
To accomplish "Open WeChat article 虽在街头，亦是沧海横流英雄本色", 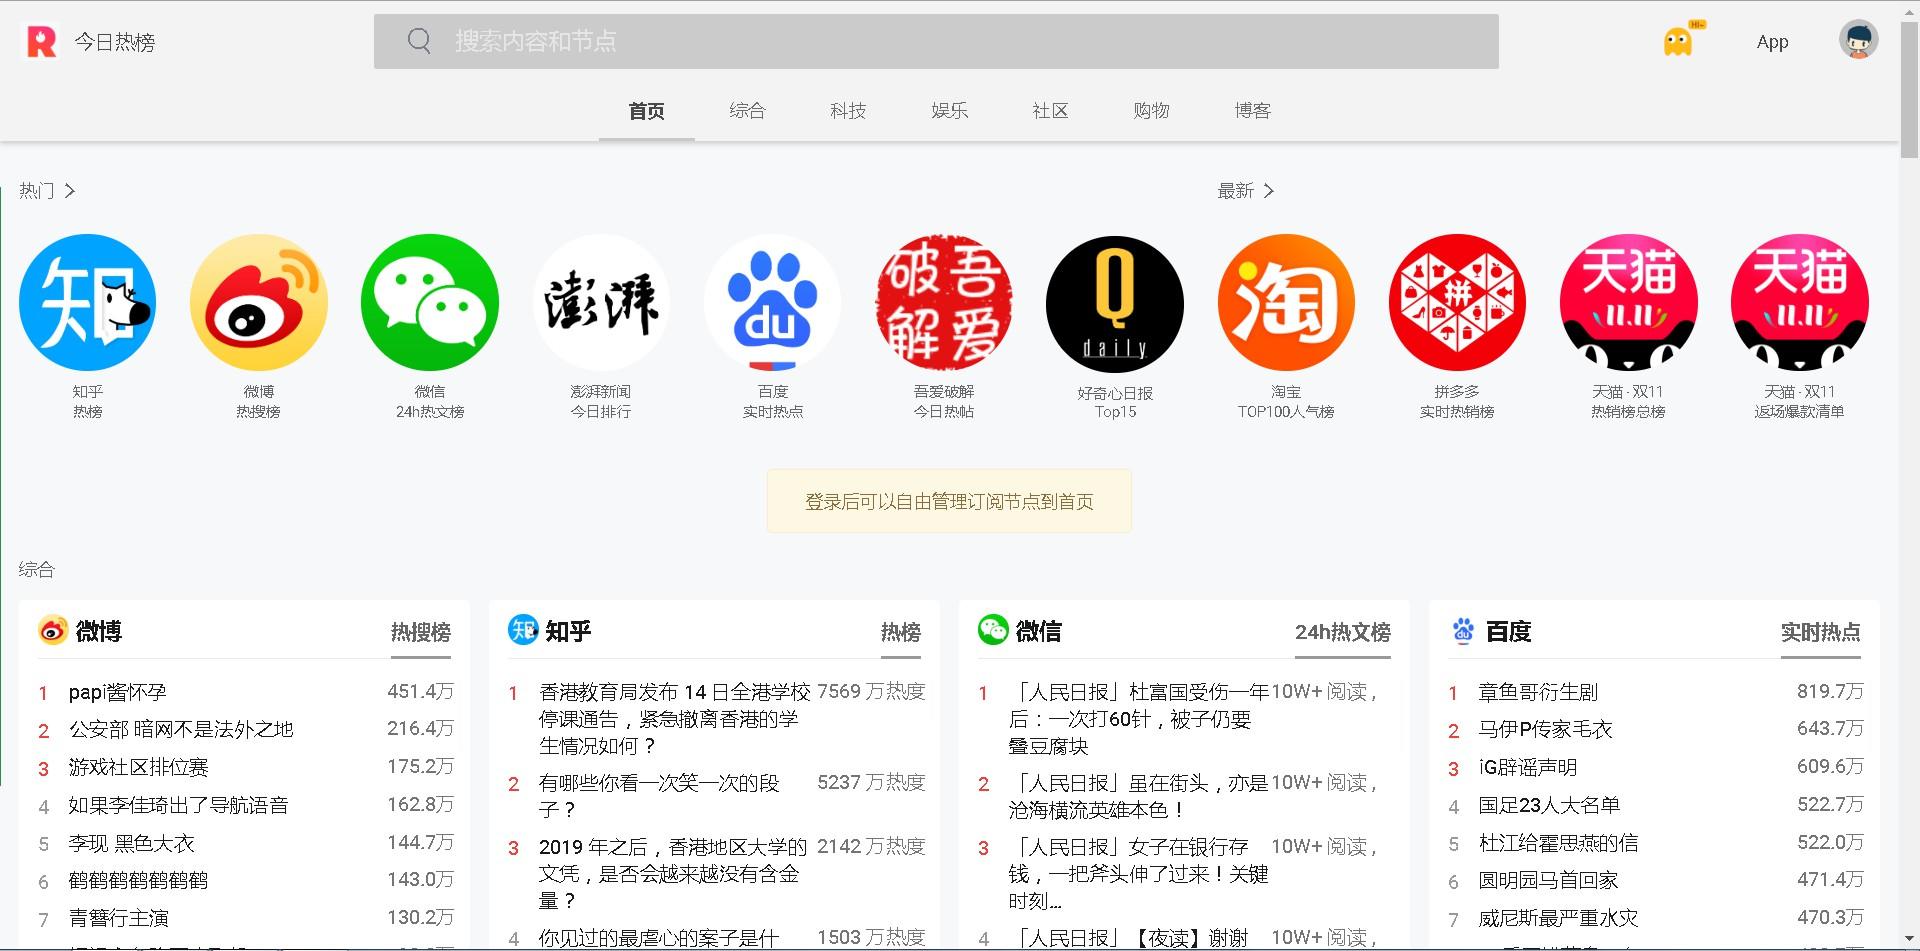I will click(x=1138, y=796).
